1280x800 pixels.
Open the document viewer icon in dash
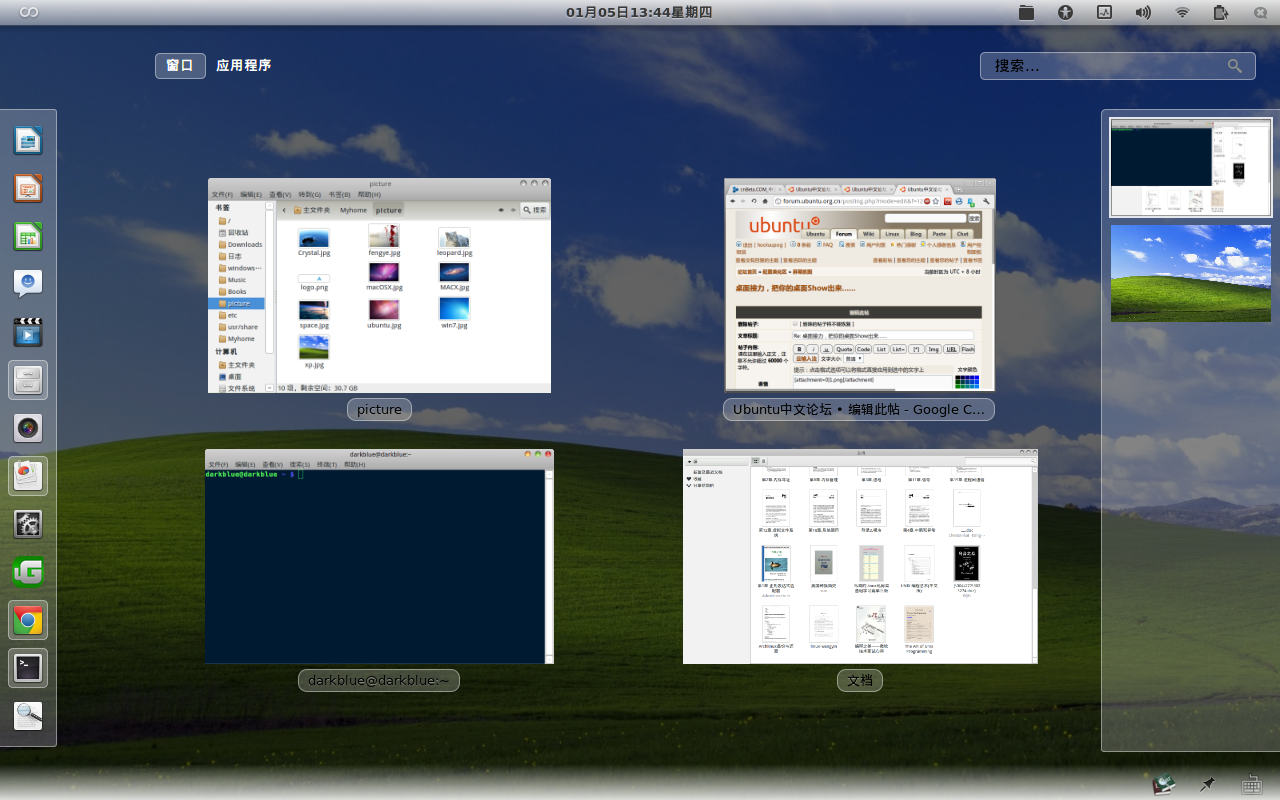(28, 476)
